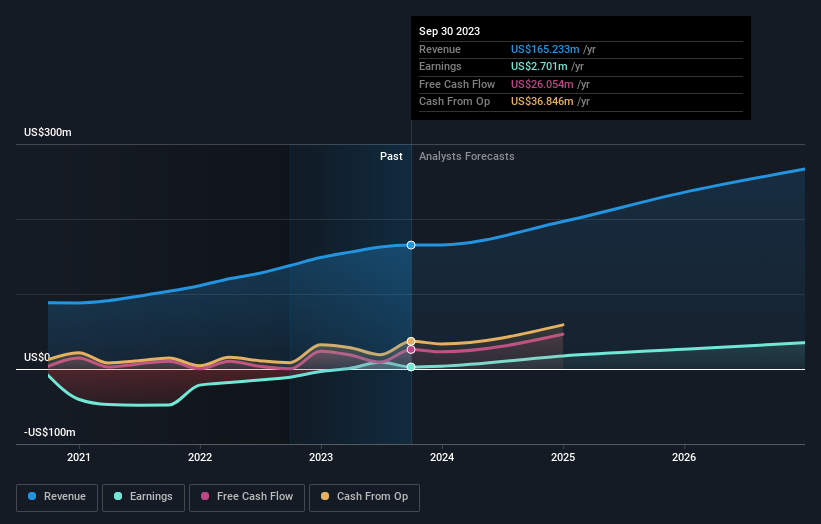The height and width of the screenshot is (524, 821).
Task: Click the blue Revenue legend dot
Action: coord(32,496)
